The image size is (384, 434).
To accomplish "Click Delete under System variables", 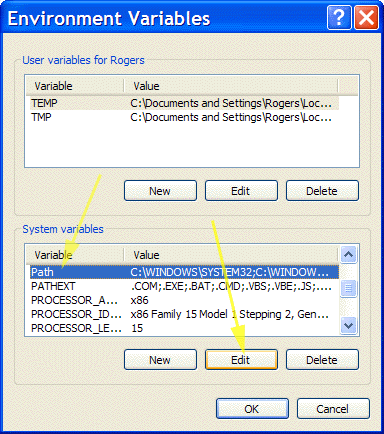I will click(x=322, y=360).
